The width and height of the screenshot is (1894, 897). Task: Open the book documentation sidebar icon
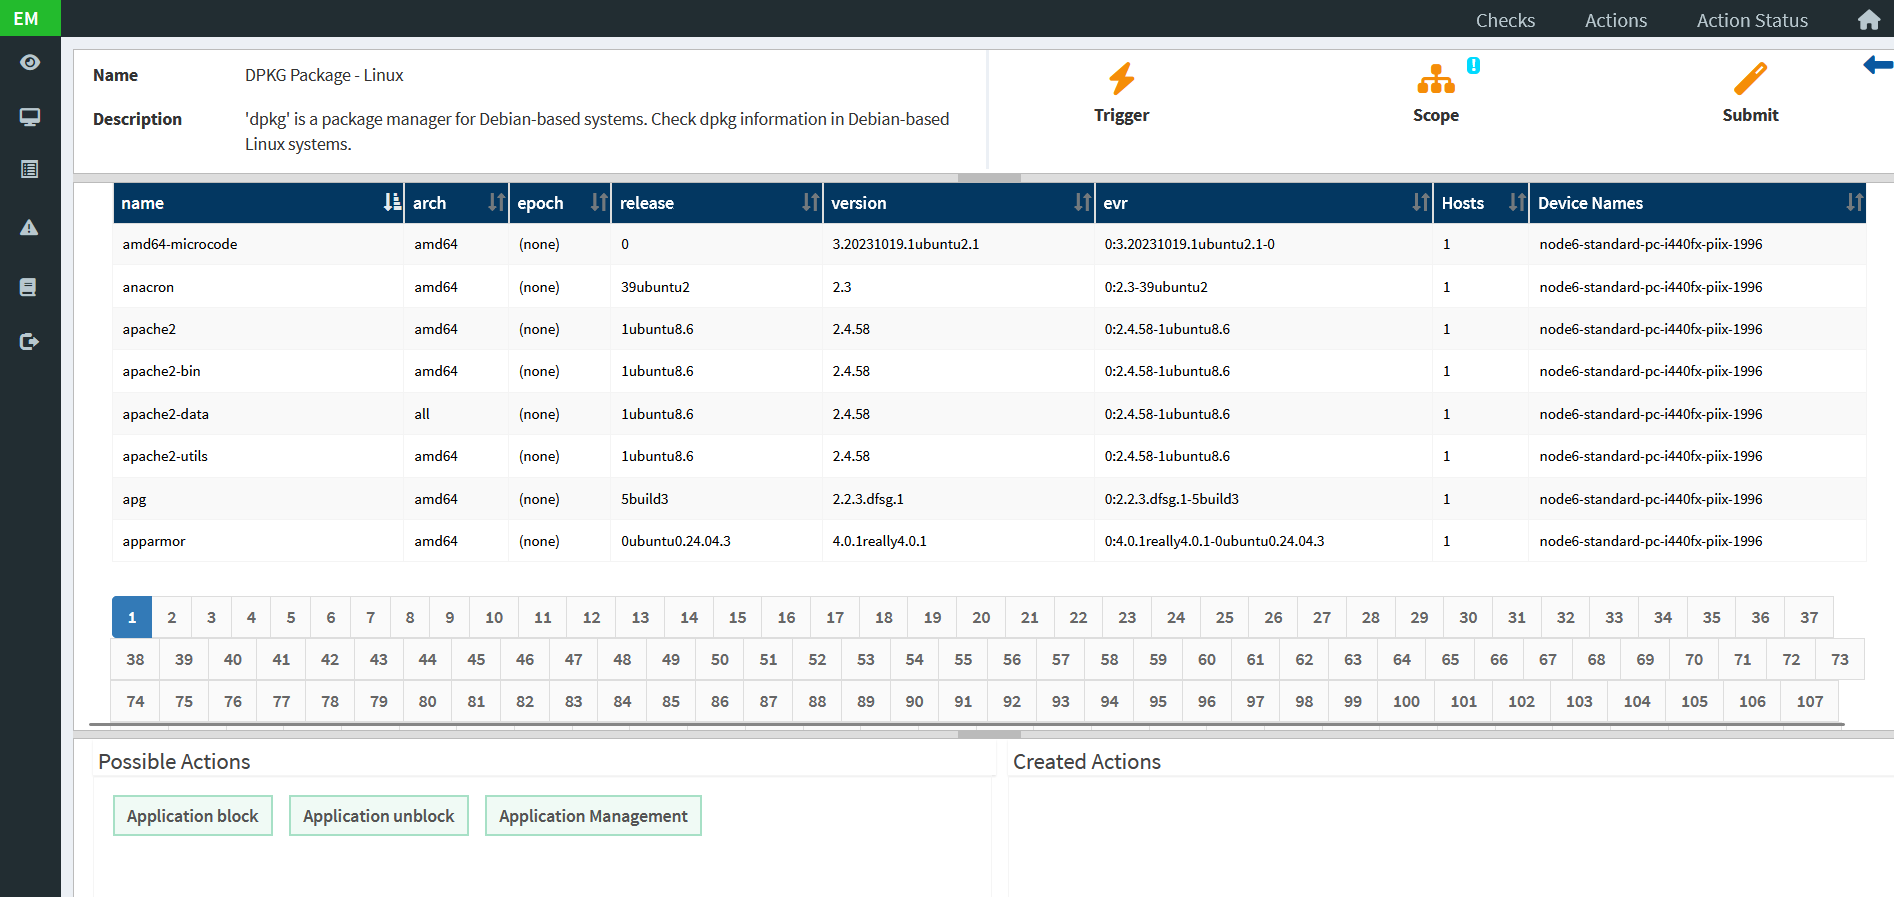[x=29, y=287]
